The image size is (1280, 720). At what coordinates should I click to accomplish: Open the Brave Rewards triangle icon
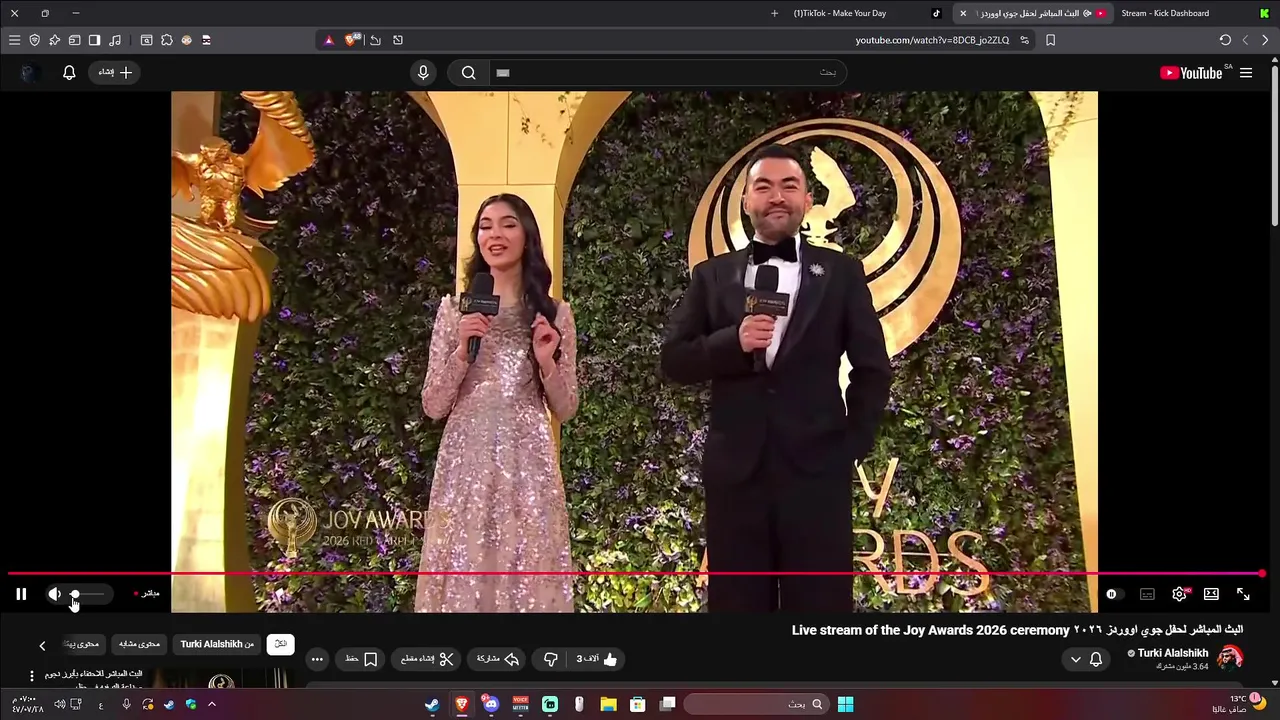click(329, 40)
